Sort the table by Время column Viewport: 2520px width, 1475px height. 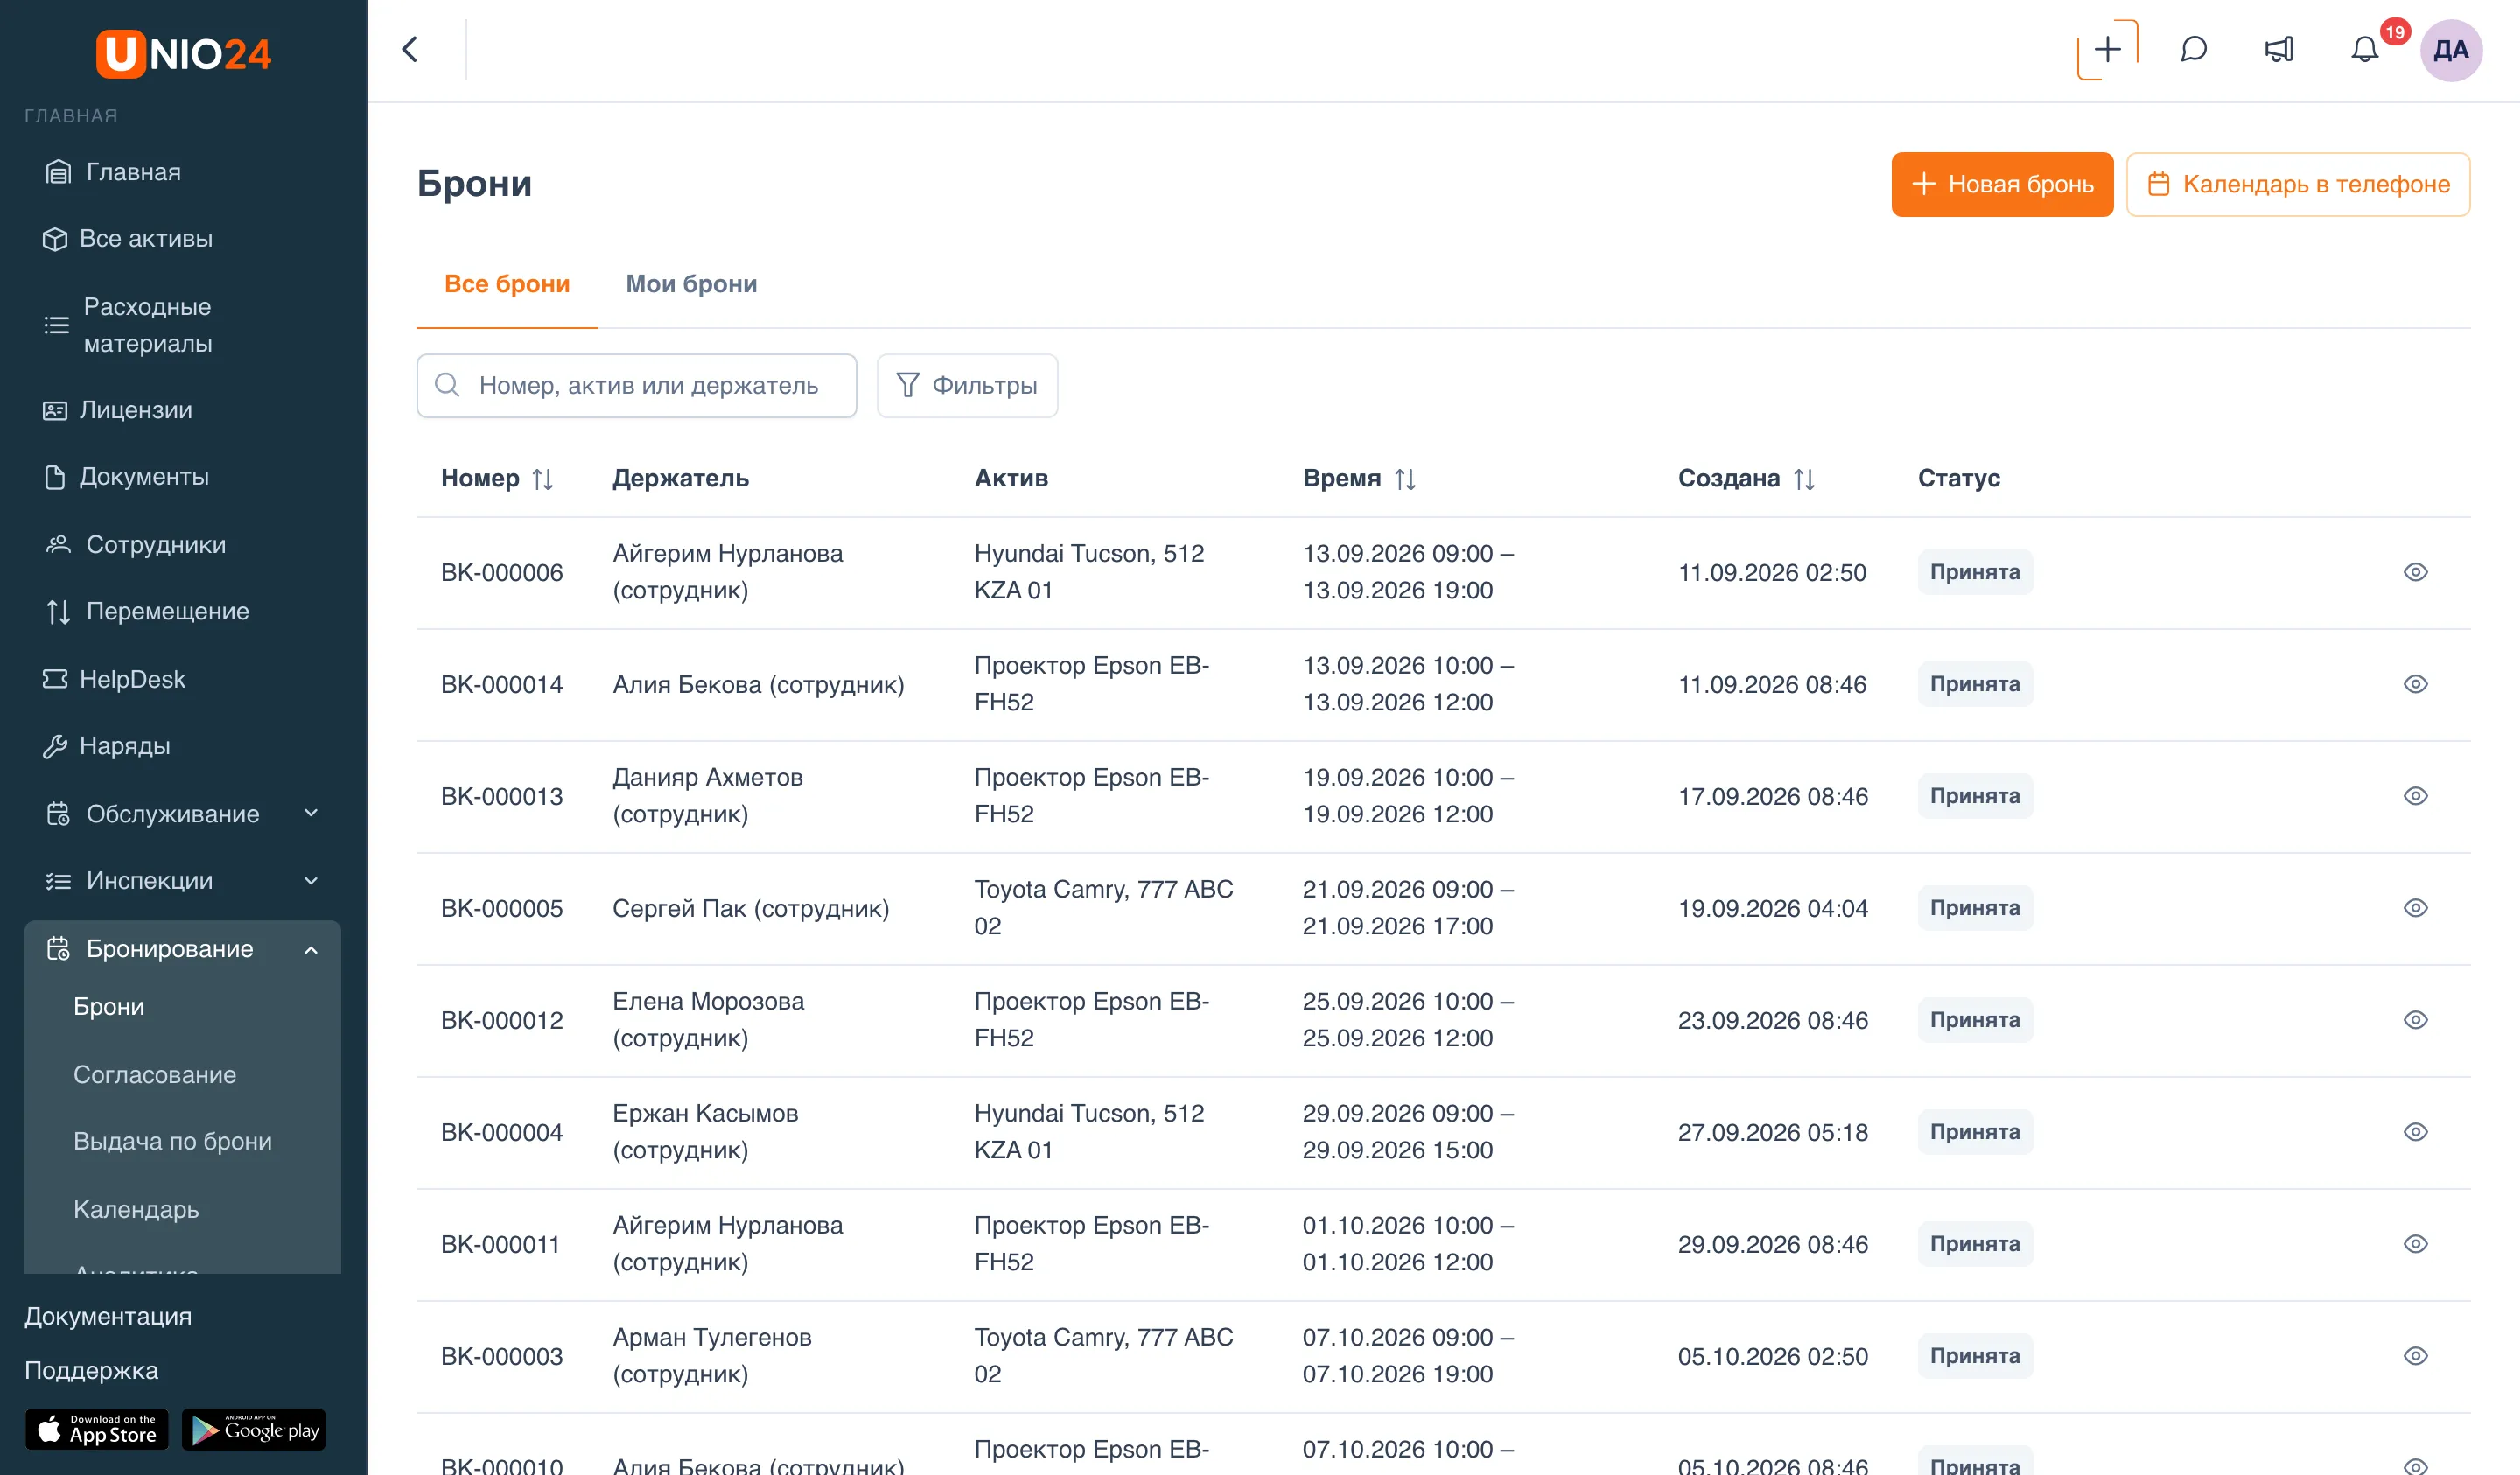pyautogui.click(x=1405, y=479)
